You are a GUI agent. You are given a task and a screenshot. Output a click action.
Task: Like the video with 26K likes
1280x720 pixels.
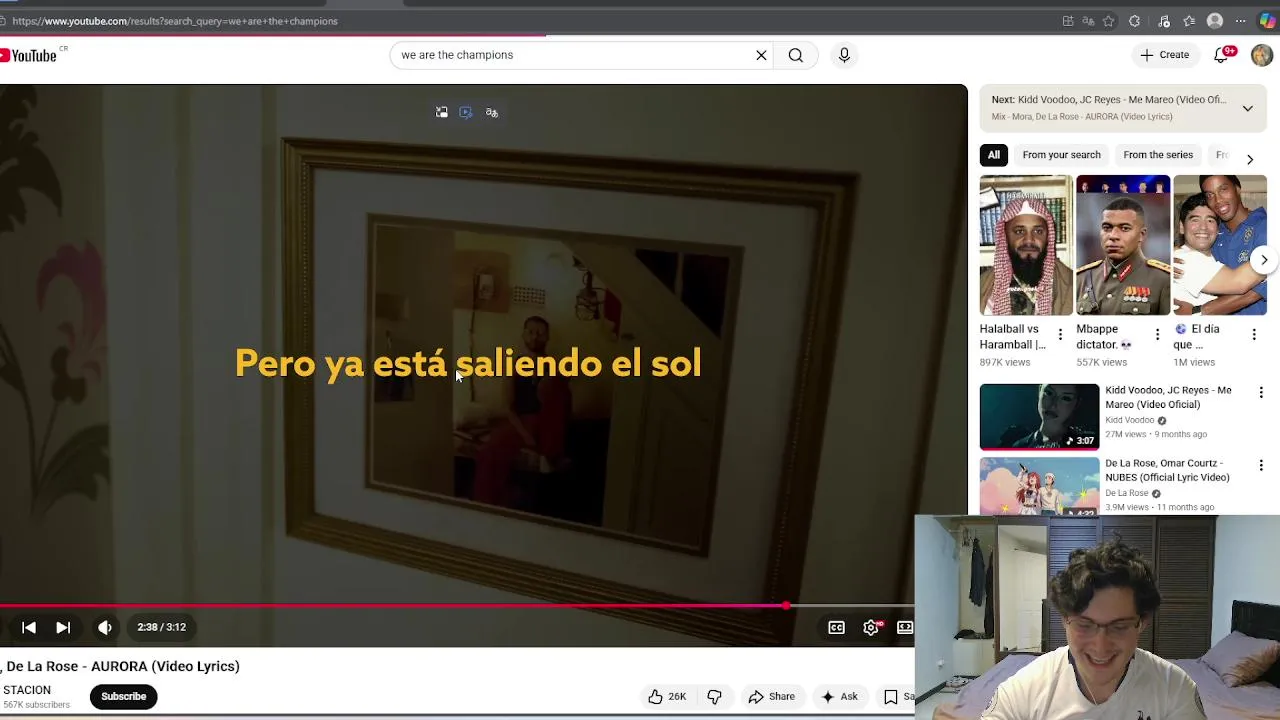tap(667, 697)
